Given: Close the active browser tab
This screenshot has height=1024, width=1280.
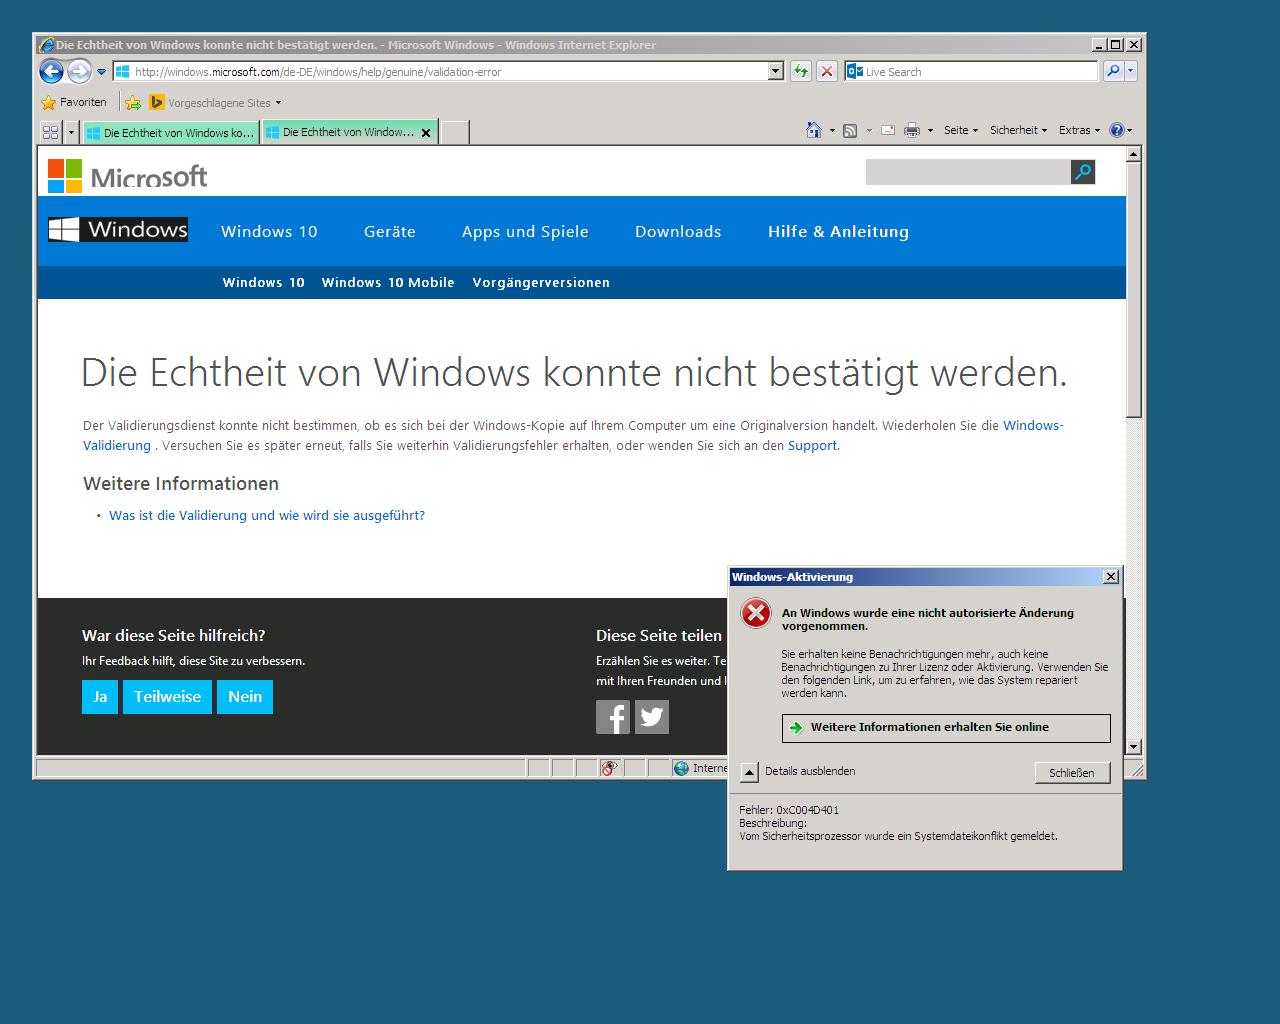Looking at the screenshot, I should click(426, 132).
